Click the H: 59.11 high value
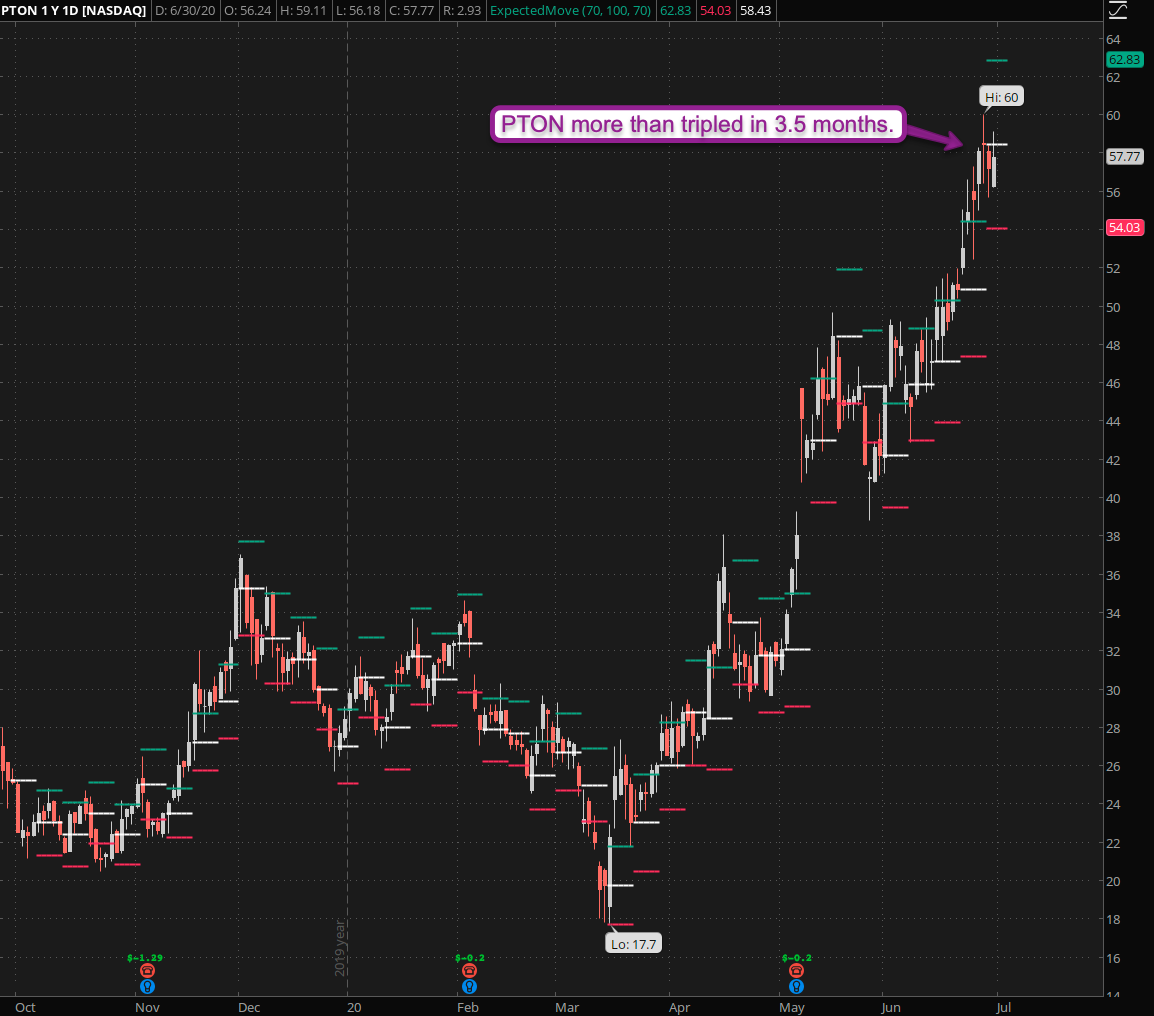The width and height of the screenshot is (1154, 1016). click(x=303, y=10)
